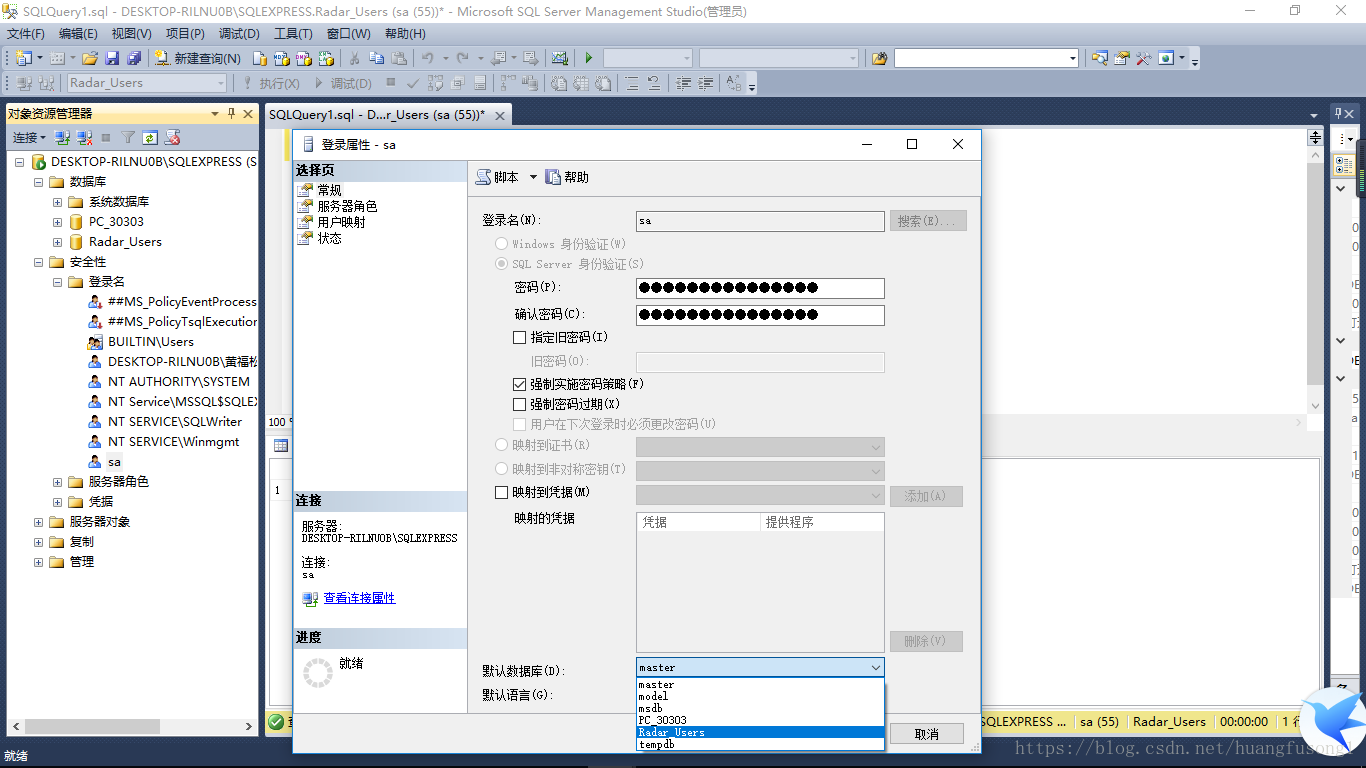Open the default database (默认数据库) combo box
This screenshot has height=768, width=1366.
click(x=760, y=667)
